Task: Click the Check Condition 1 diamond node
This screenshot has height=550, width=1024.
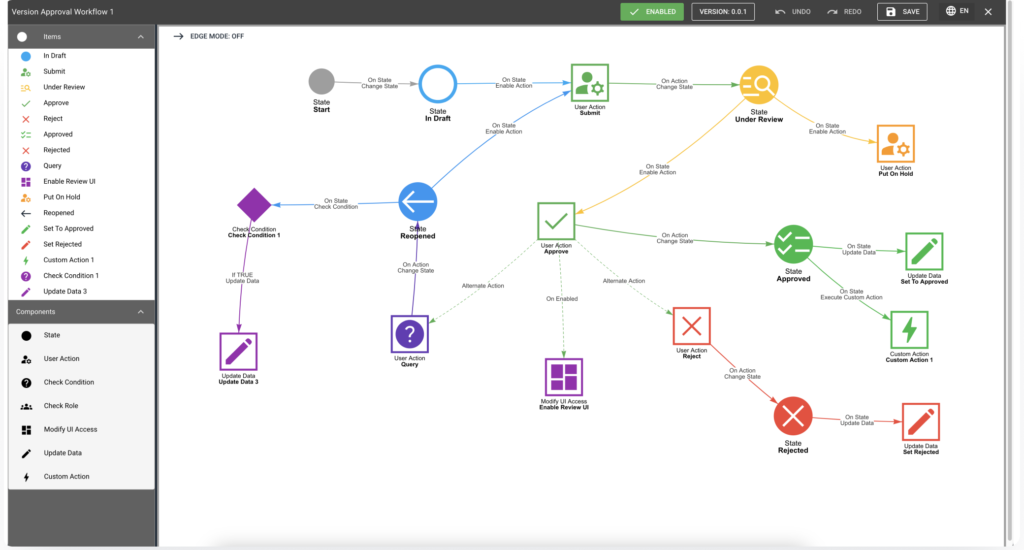Action: [254, 205]
